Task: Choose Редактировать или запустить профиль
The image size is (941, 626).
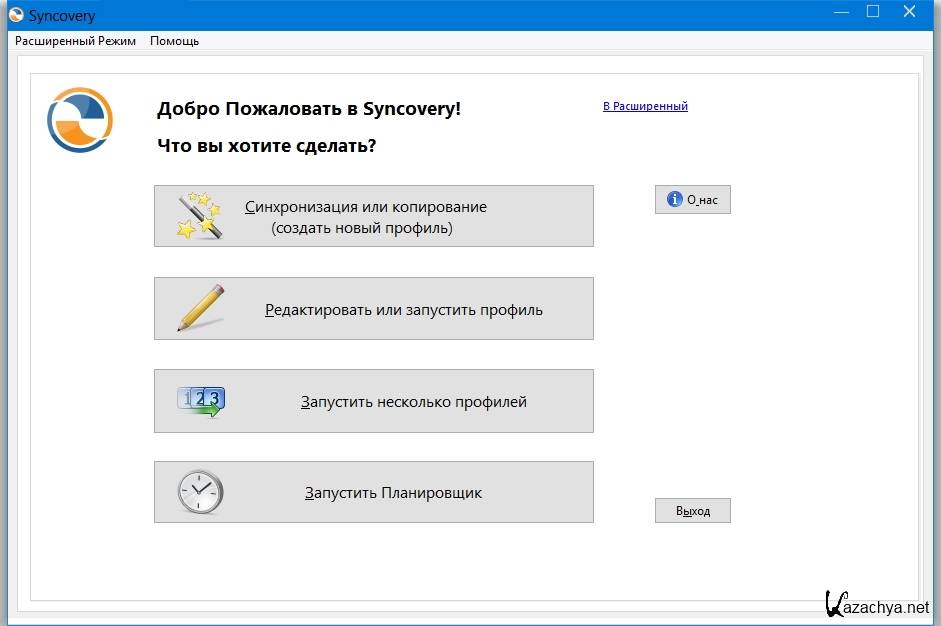Action: [403, 310]
